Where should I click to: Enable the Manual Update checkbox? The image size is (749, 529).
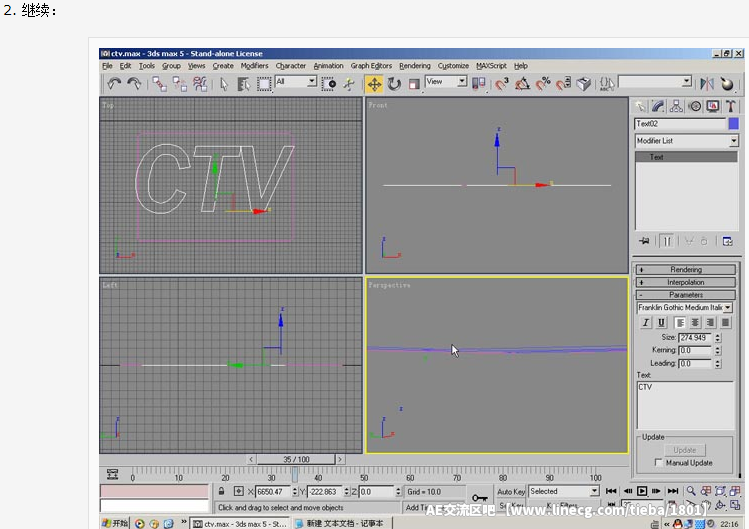[658, 463]
